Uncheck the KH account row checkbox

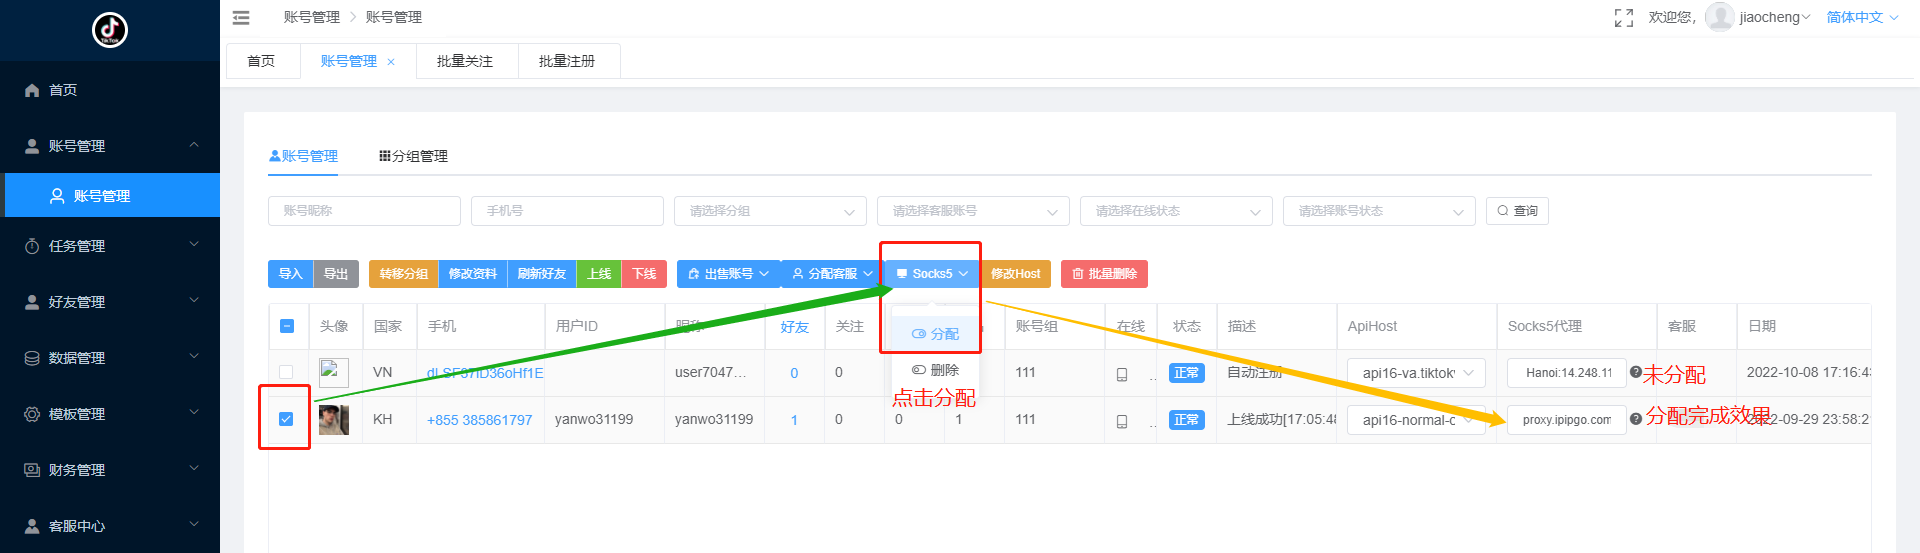point(286,419)
